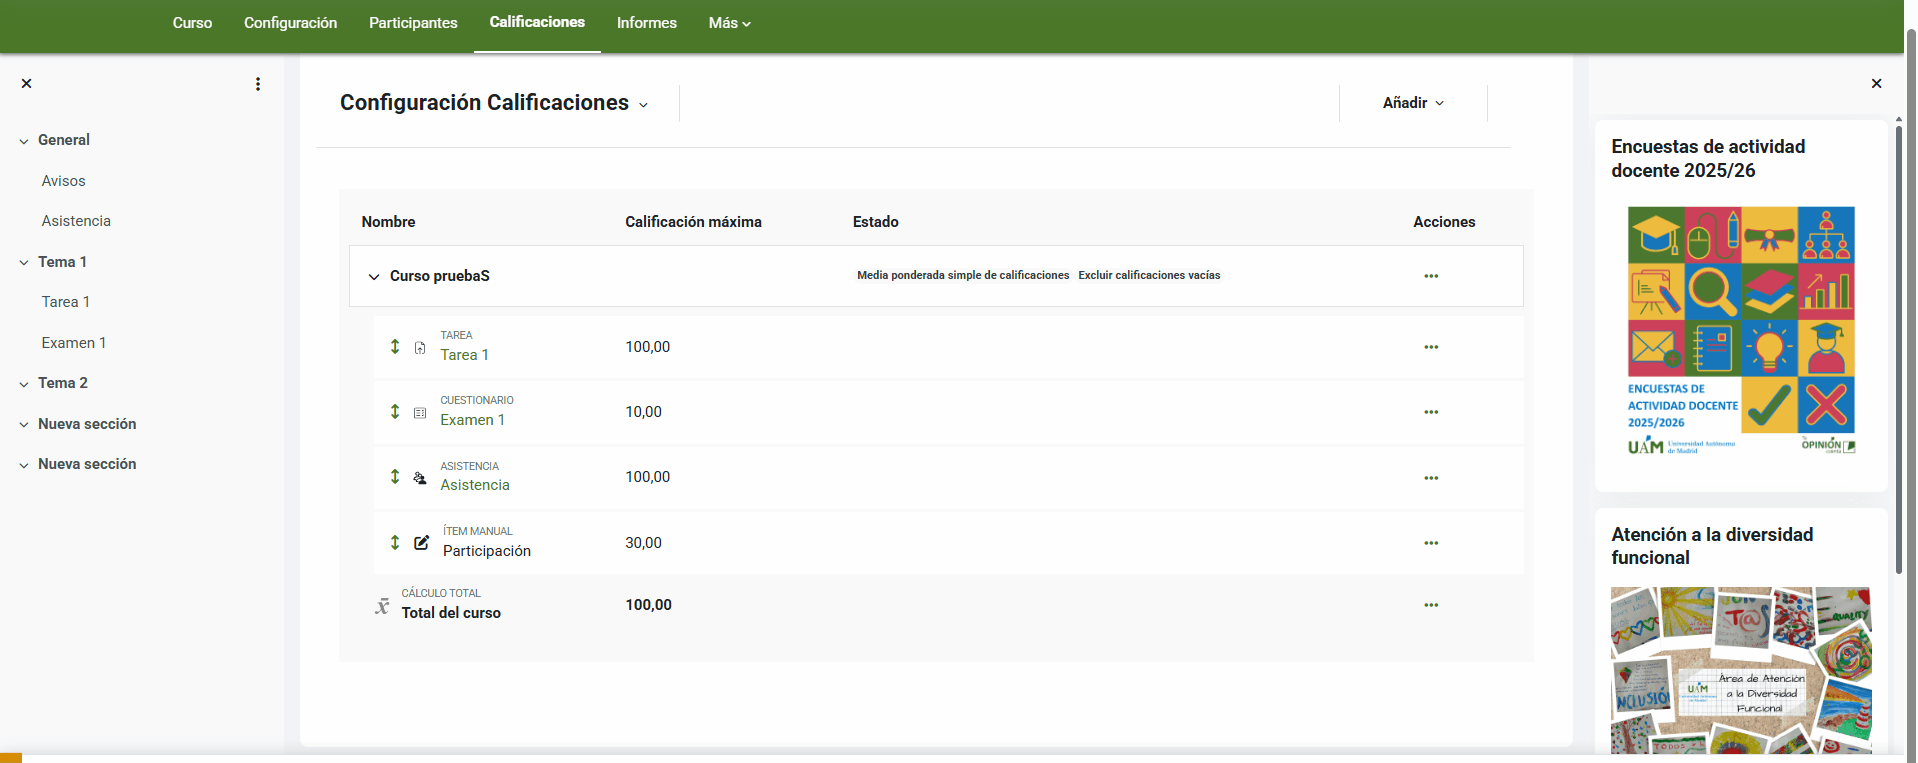Select the Calificaciones tab
Screen dimensions: 1918x763
point(537,22)
